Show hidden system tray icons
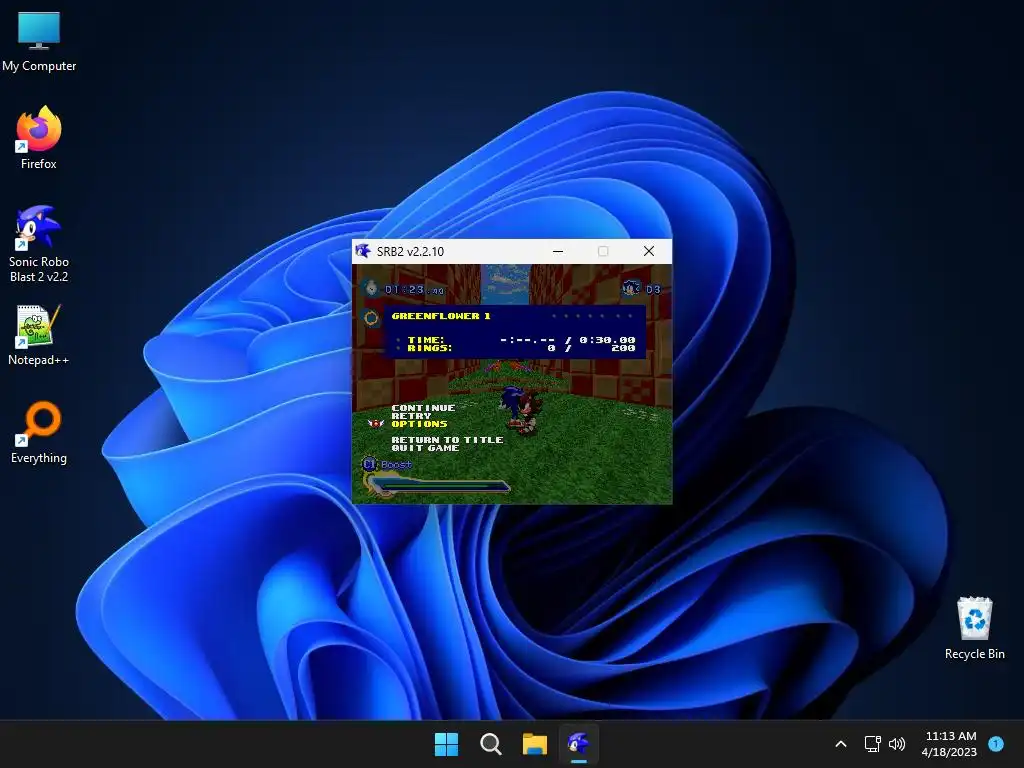Viewport: 1024px width, 768px height. click(841, 744)
